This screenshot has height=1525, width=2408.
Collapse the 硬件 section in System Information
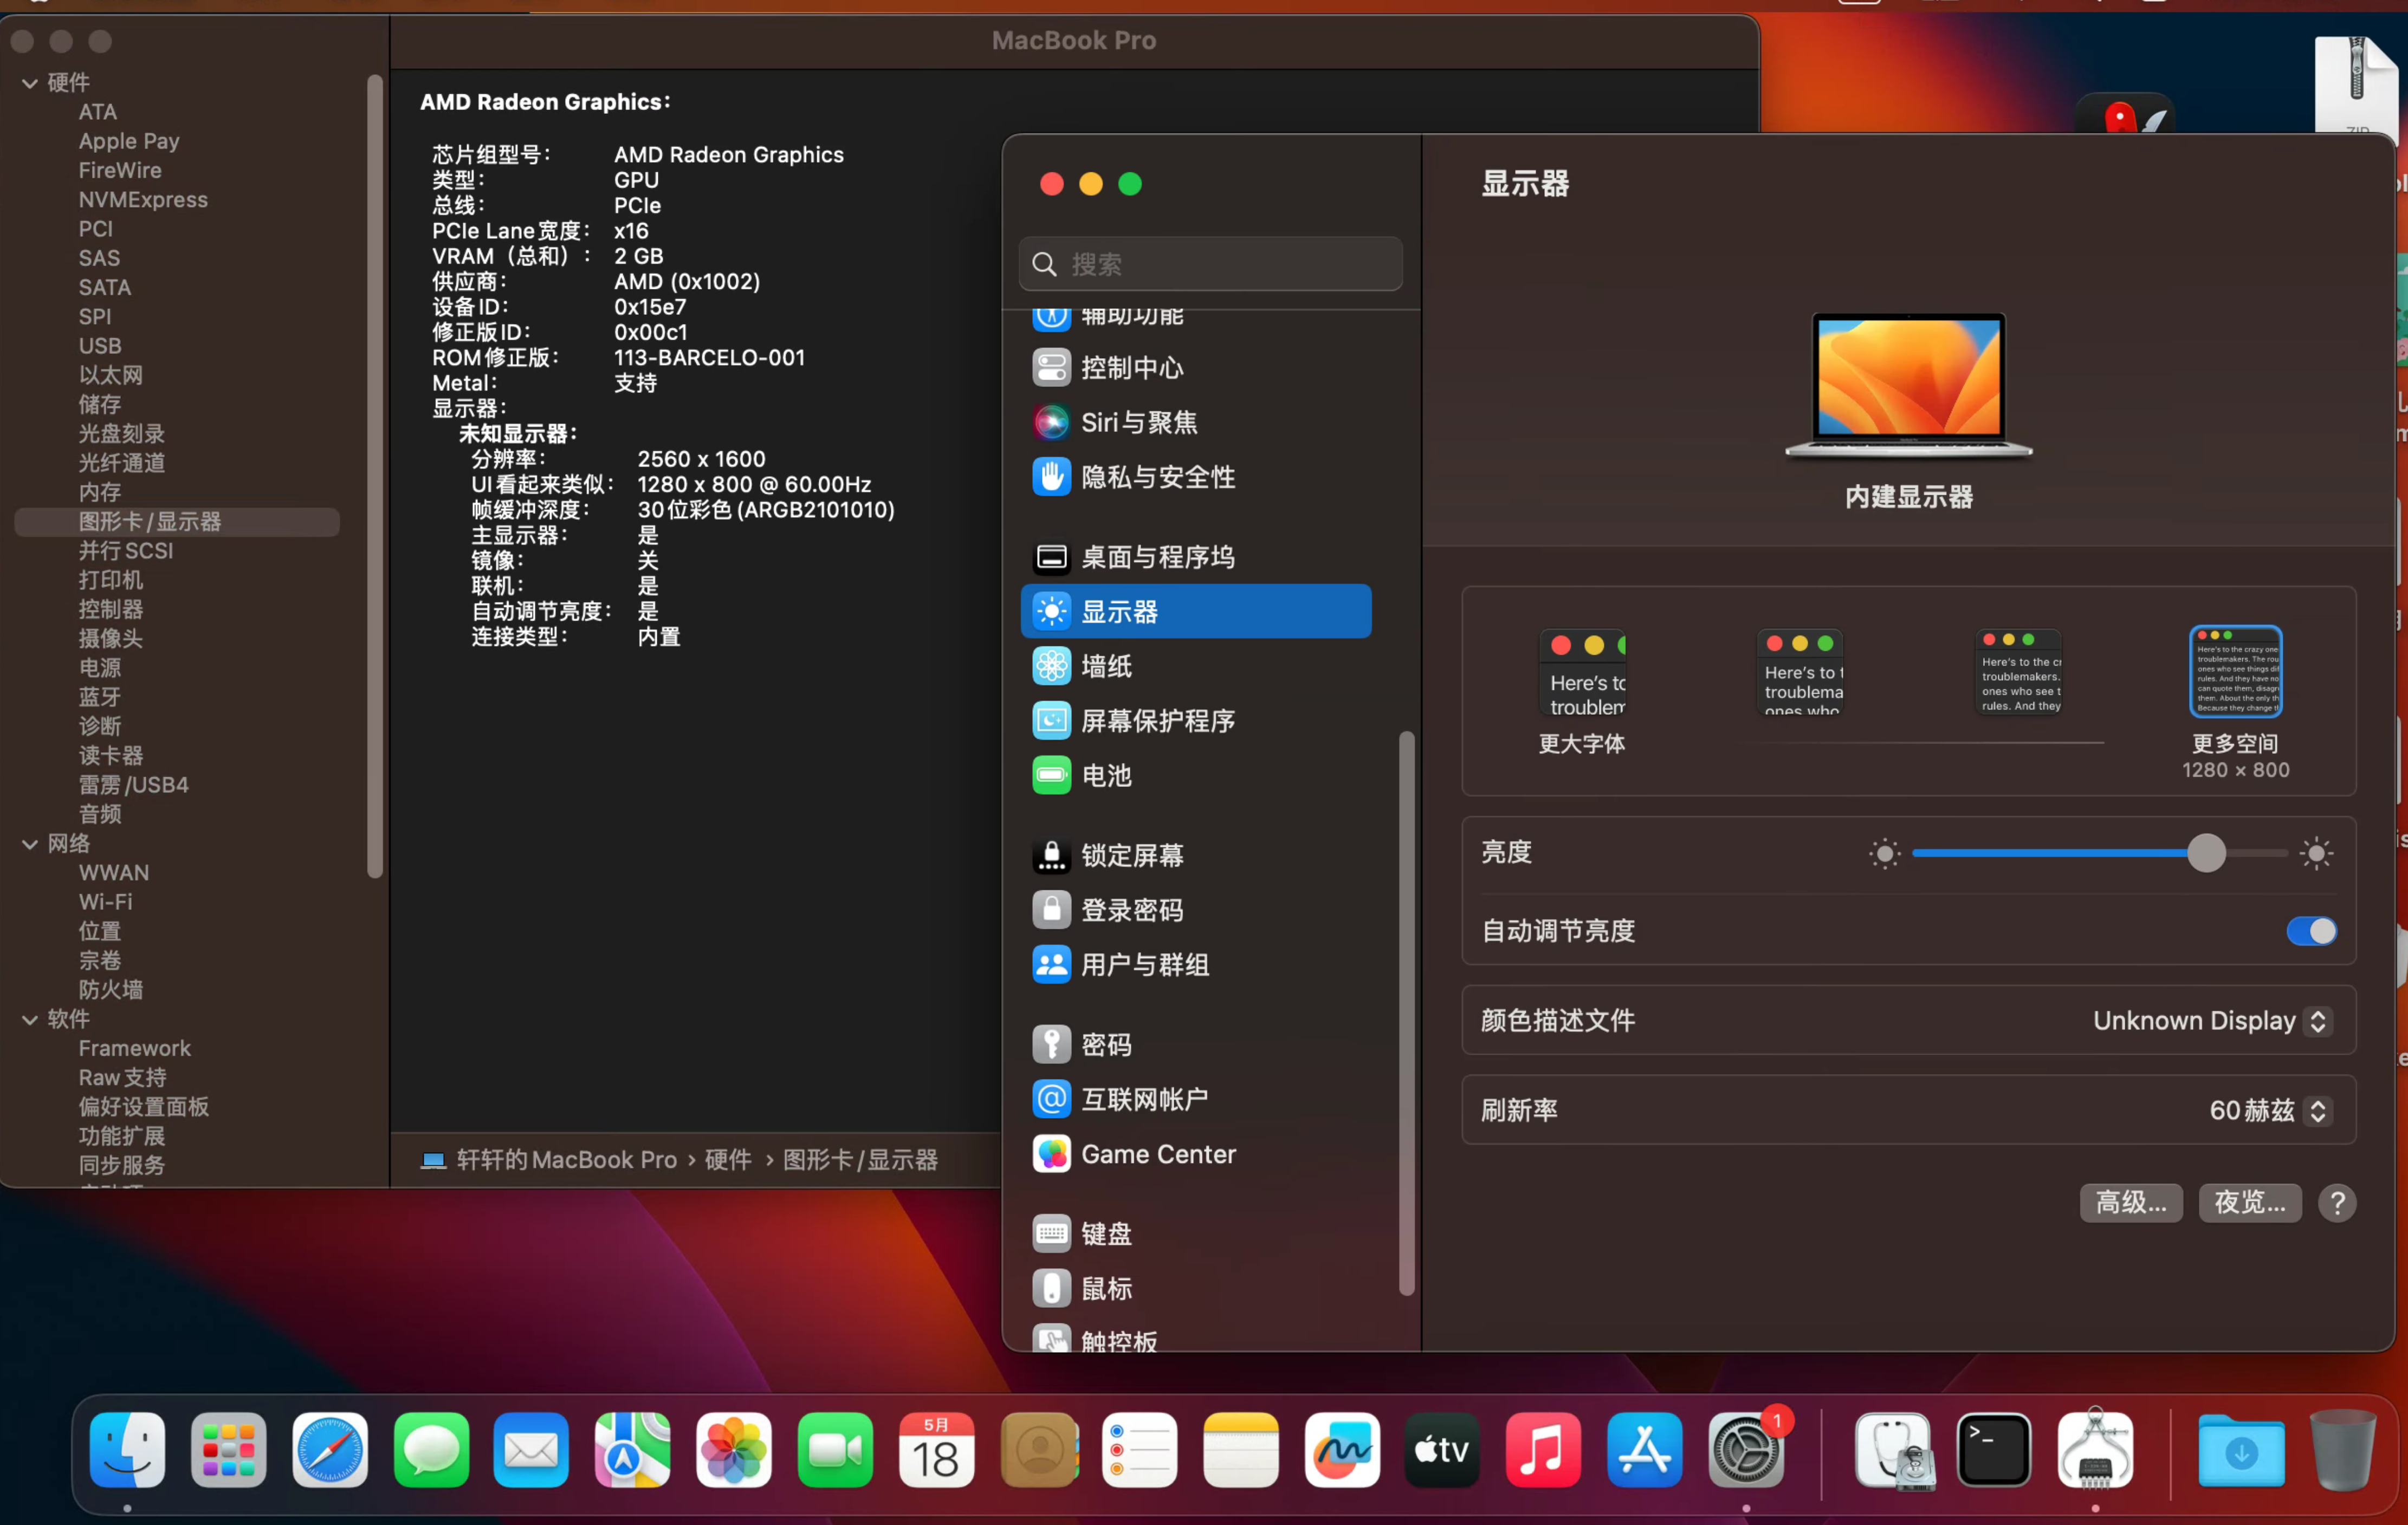tap(29, 82)
